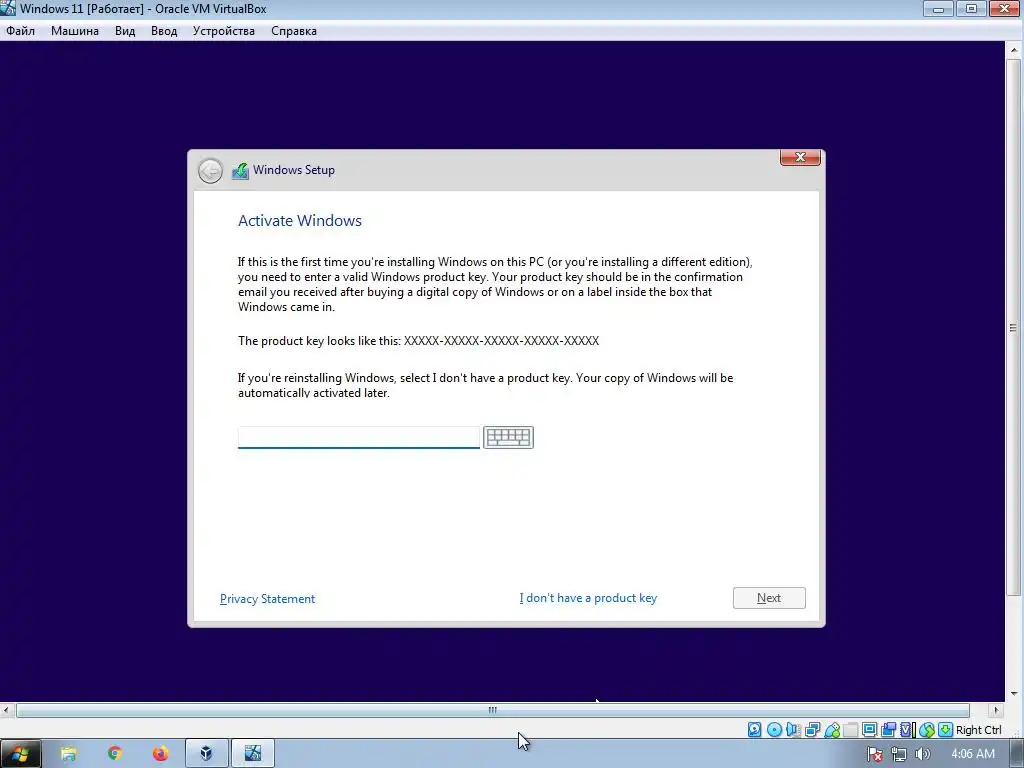
Task: Switch to VirtualBox Manager taskbar button
Action: tap(206, 754)
